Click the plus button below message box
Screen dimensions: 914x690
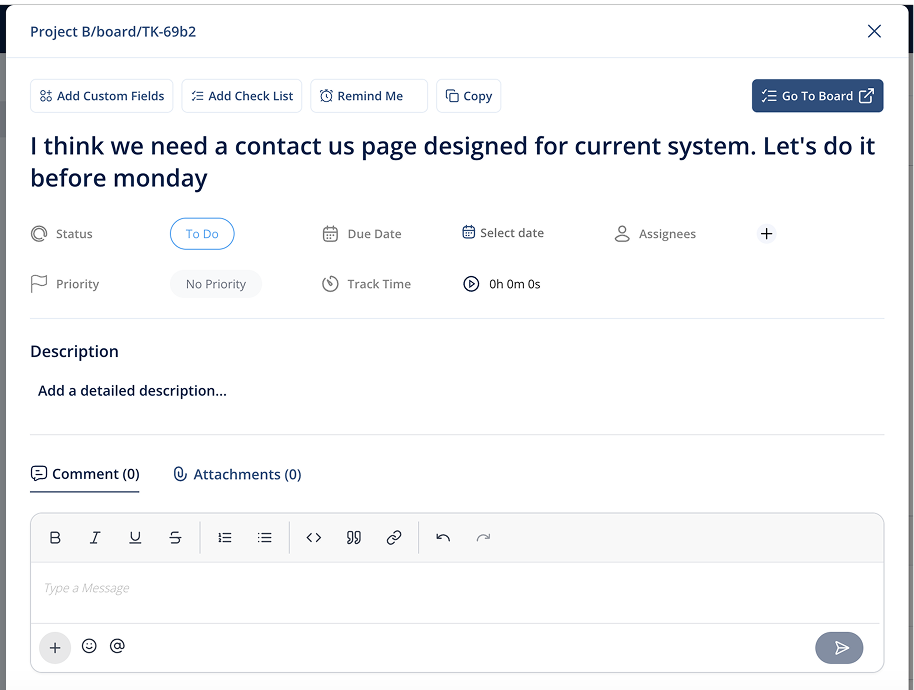point(55,647)
